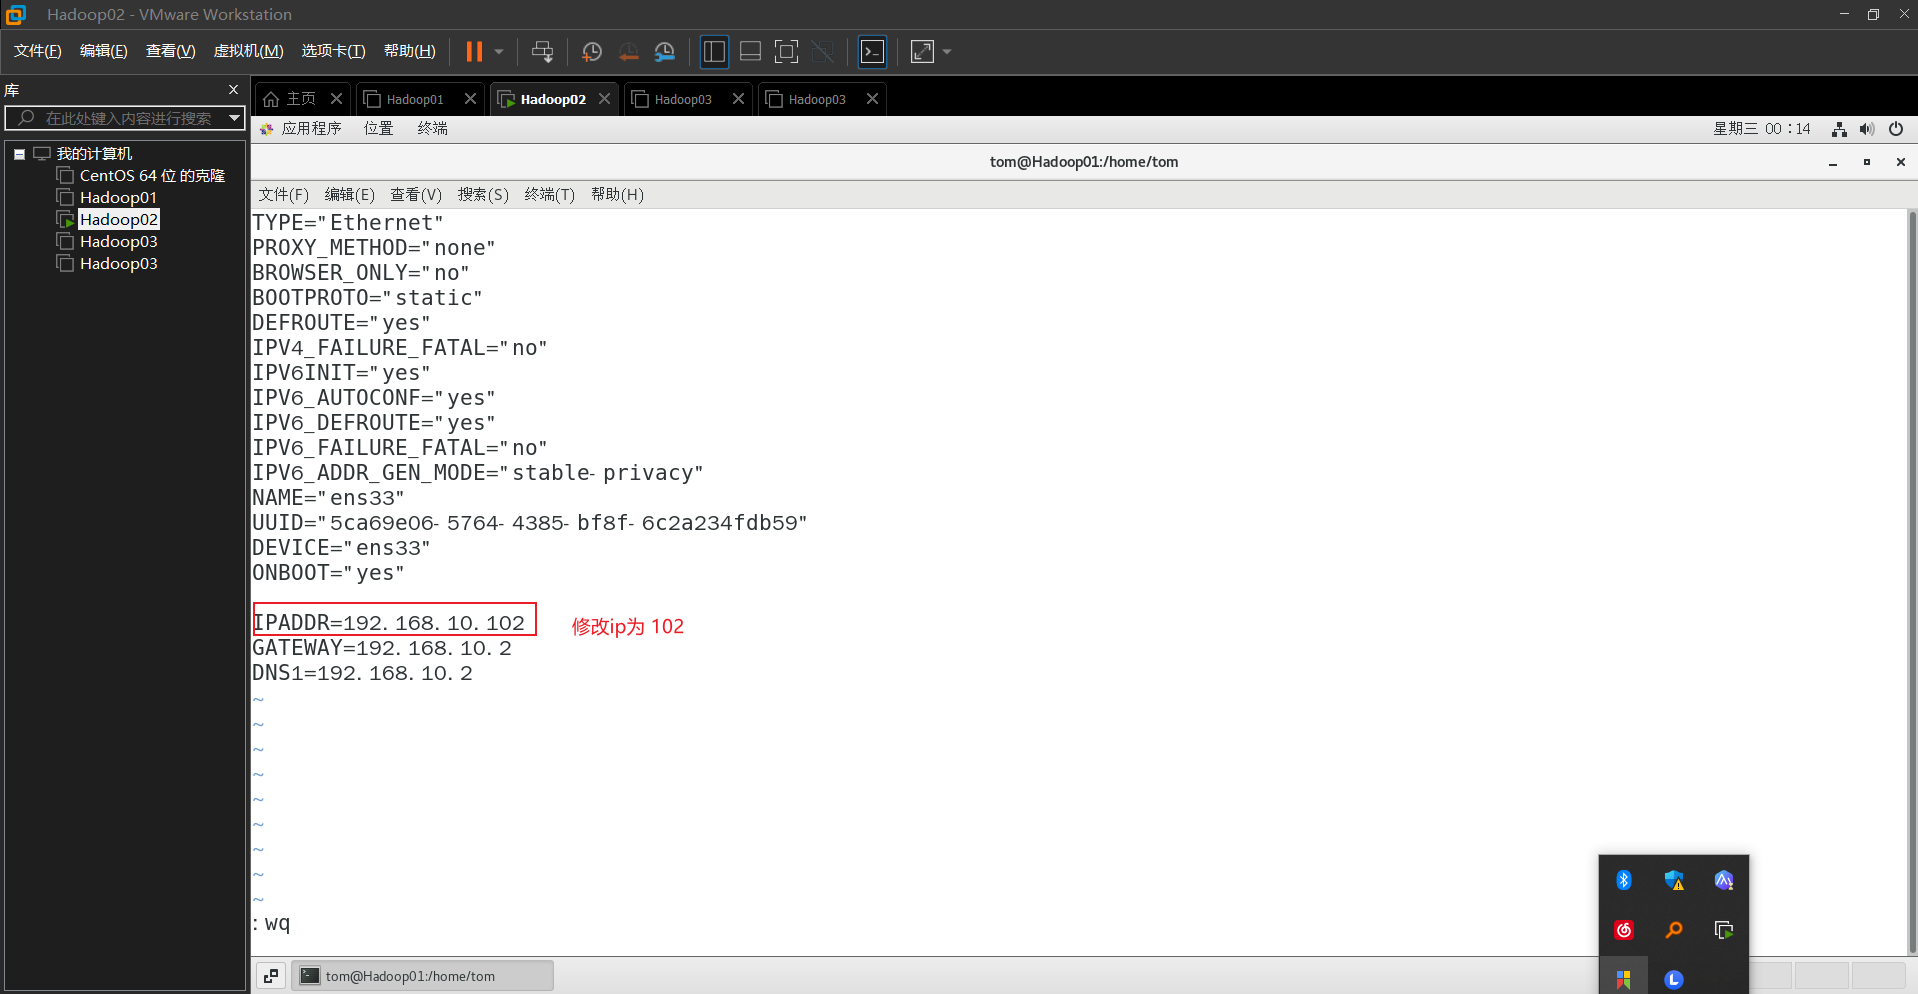Viewport: 1918px width, 994px height.
Task: Click the BOOTPROTO="static" line
Action: [367, 298]
